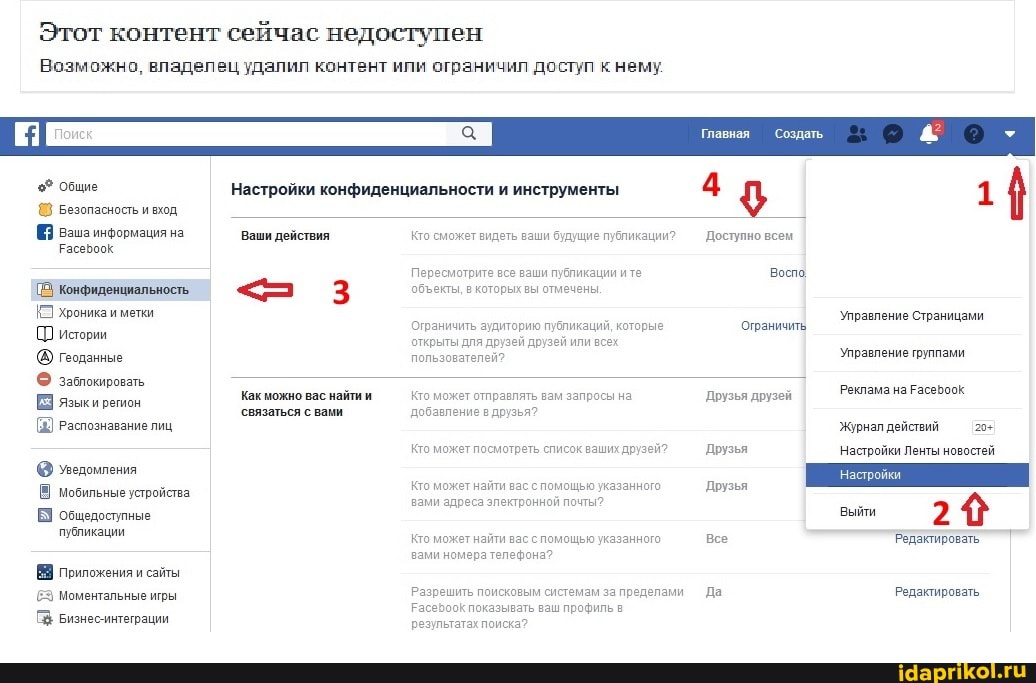Open Уведомления settings in sidebar
Viewport: 1036px width, 683px height.
97,469
